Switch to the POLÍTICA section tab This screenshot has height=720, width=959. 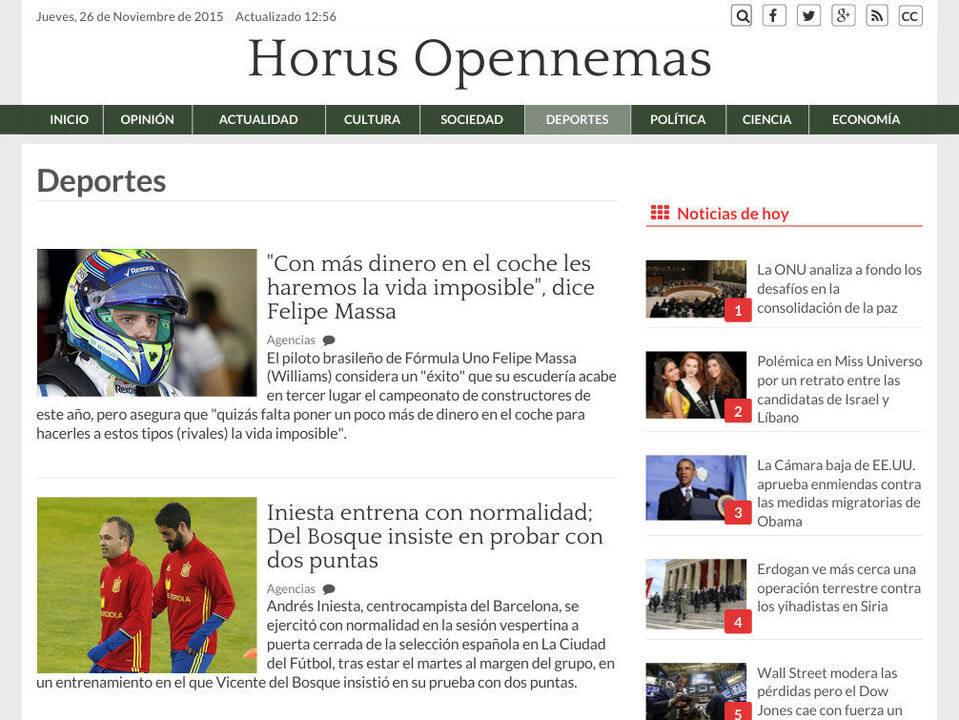tap(677, 119)
